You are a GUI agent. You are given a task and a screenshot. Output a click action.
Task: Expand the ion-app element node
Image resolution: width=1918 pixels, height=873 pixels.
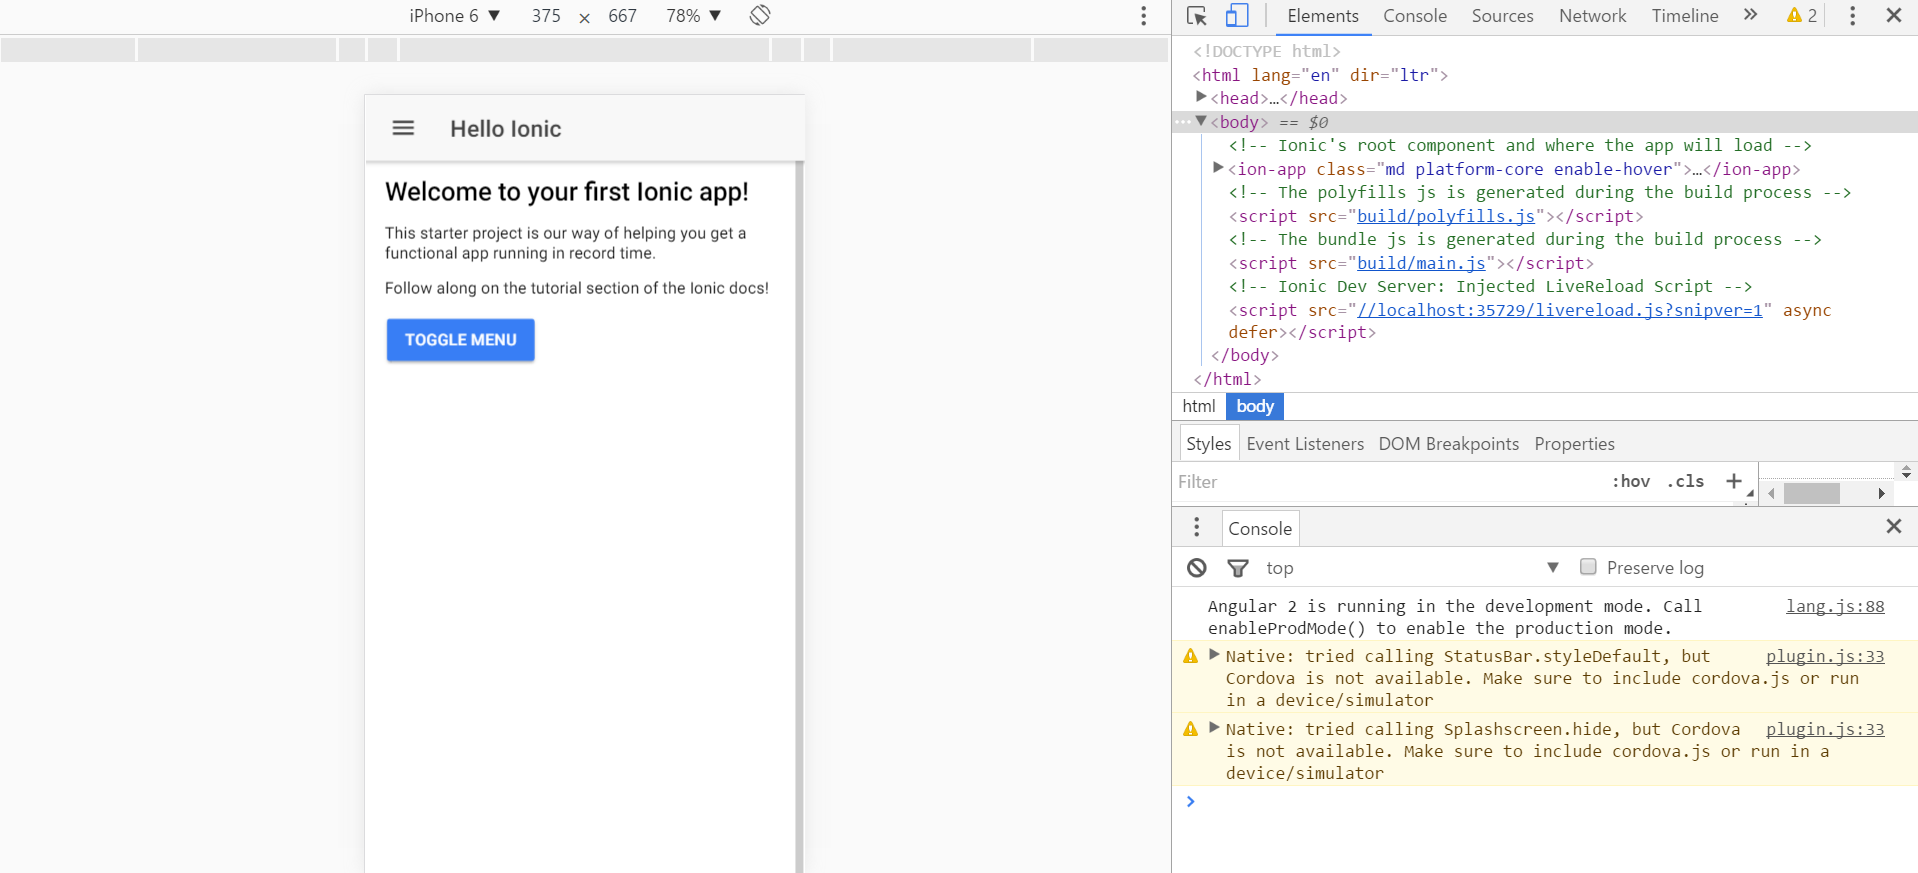[1218, 168]
